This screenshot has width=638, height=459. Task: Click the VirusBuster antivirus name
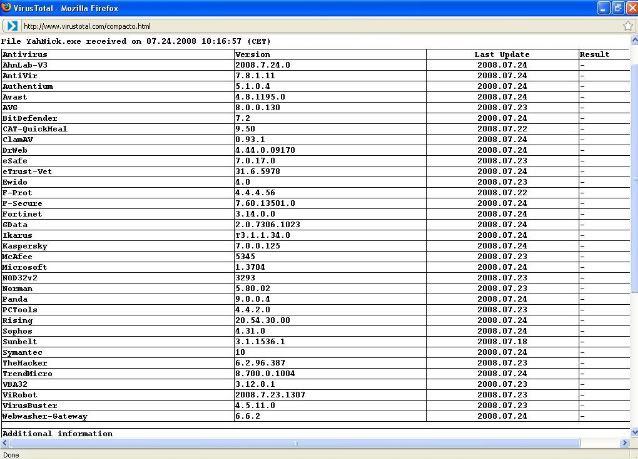click(30, 406)
